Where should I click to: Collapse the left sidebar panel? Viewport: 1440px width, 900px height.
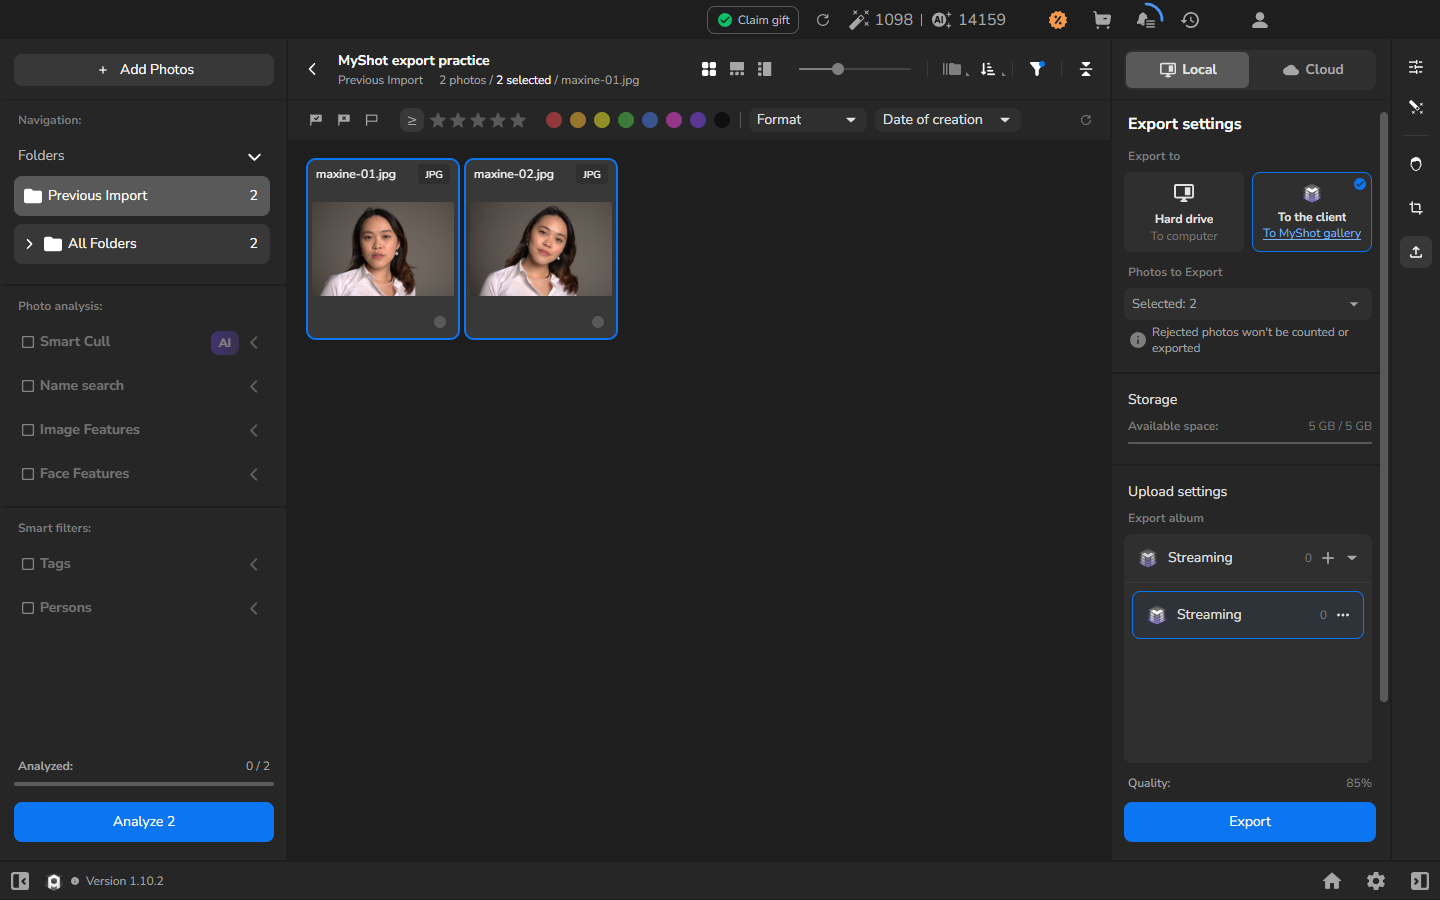pos(20,881)
